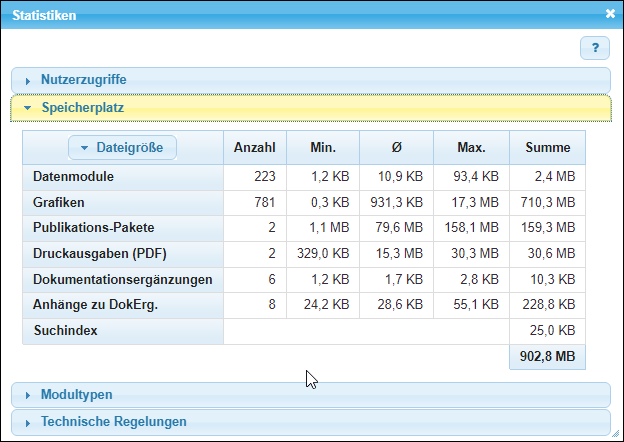This screenshot has width=624, height=442.
Task: Click the Suchindex row label
Action: [64, 330]
